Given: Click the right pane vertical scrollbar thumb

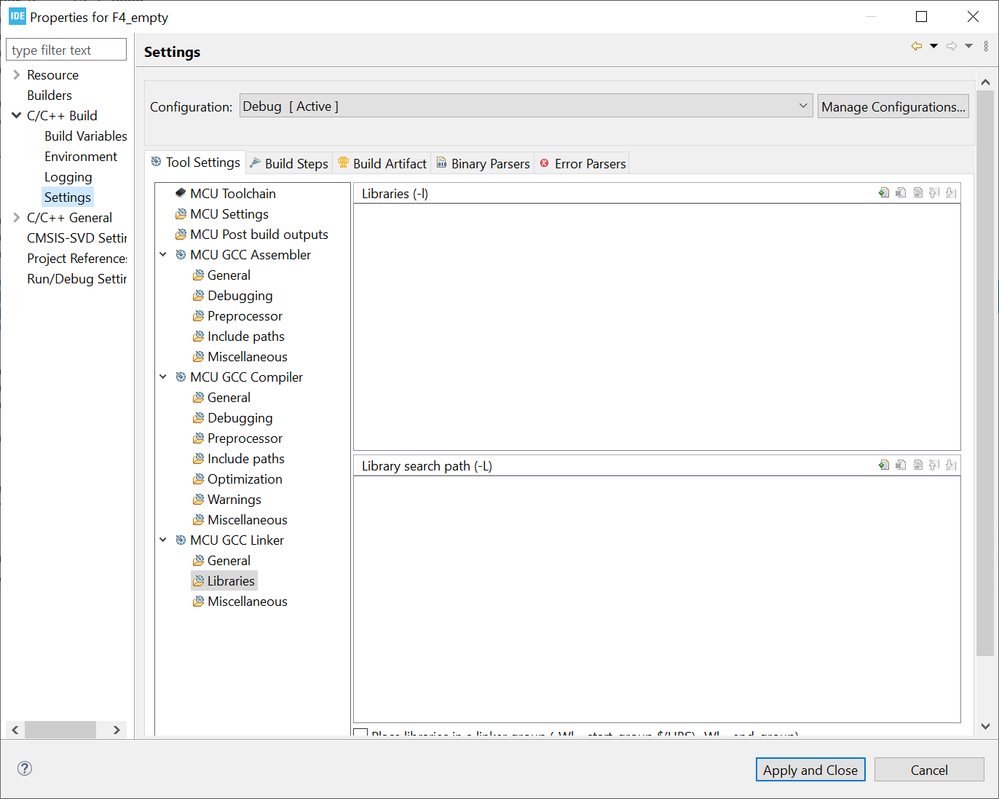Looking at the screenshot, I should pos(985,373).
